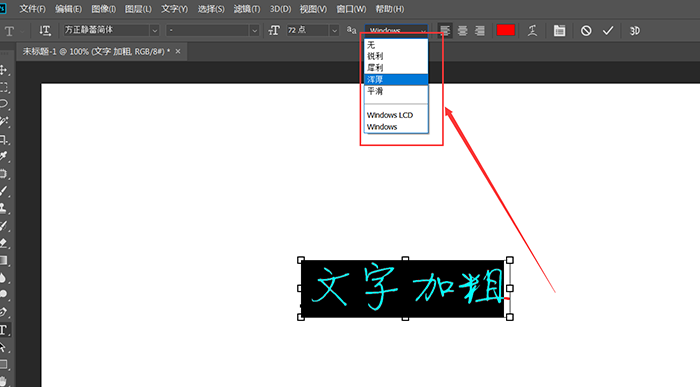
Task: Select the Brush tool
Action: click(x=4, y=191)
